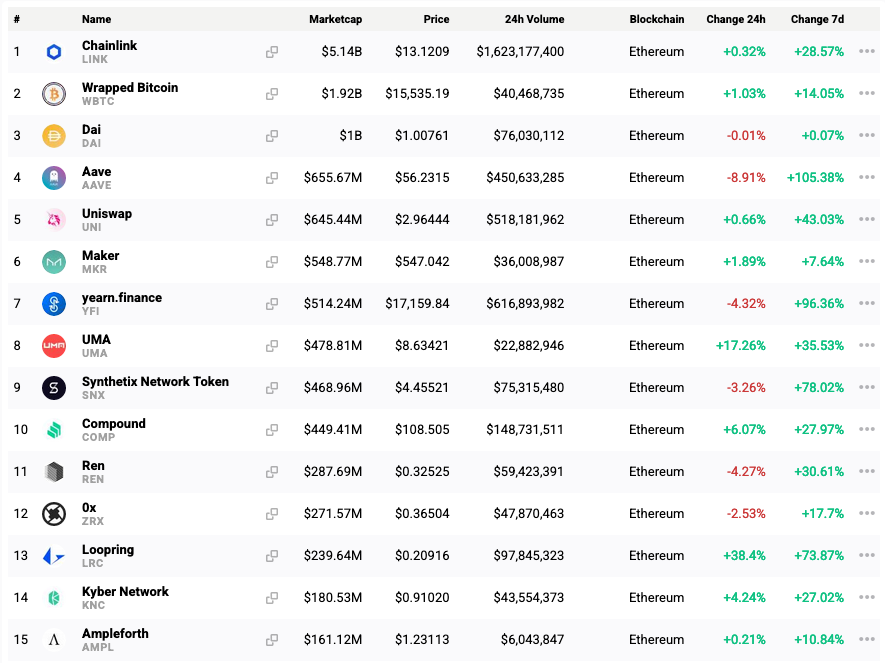The image size is (885, 663).
Task: Open the more options menu for Aave
Action: point(867,177)
